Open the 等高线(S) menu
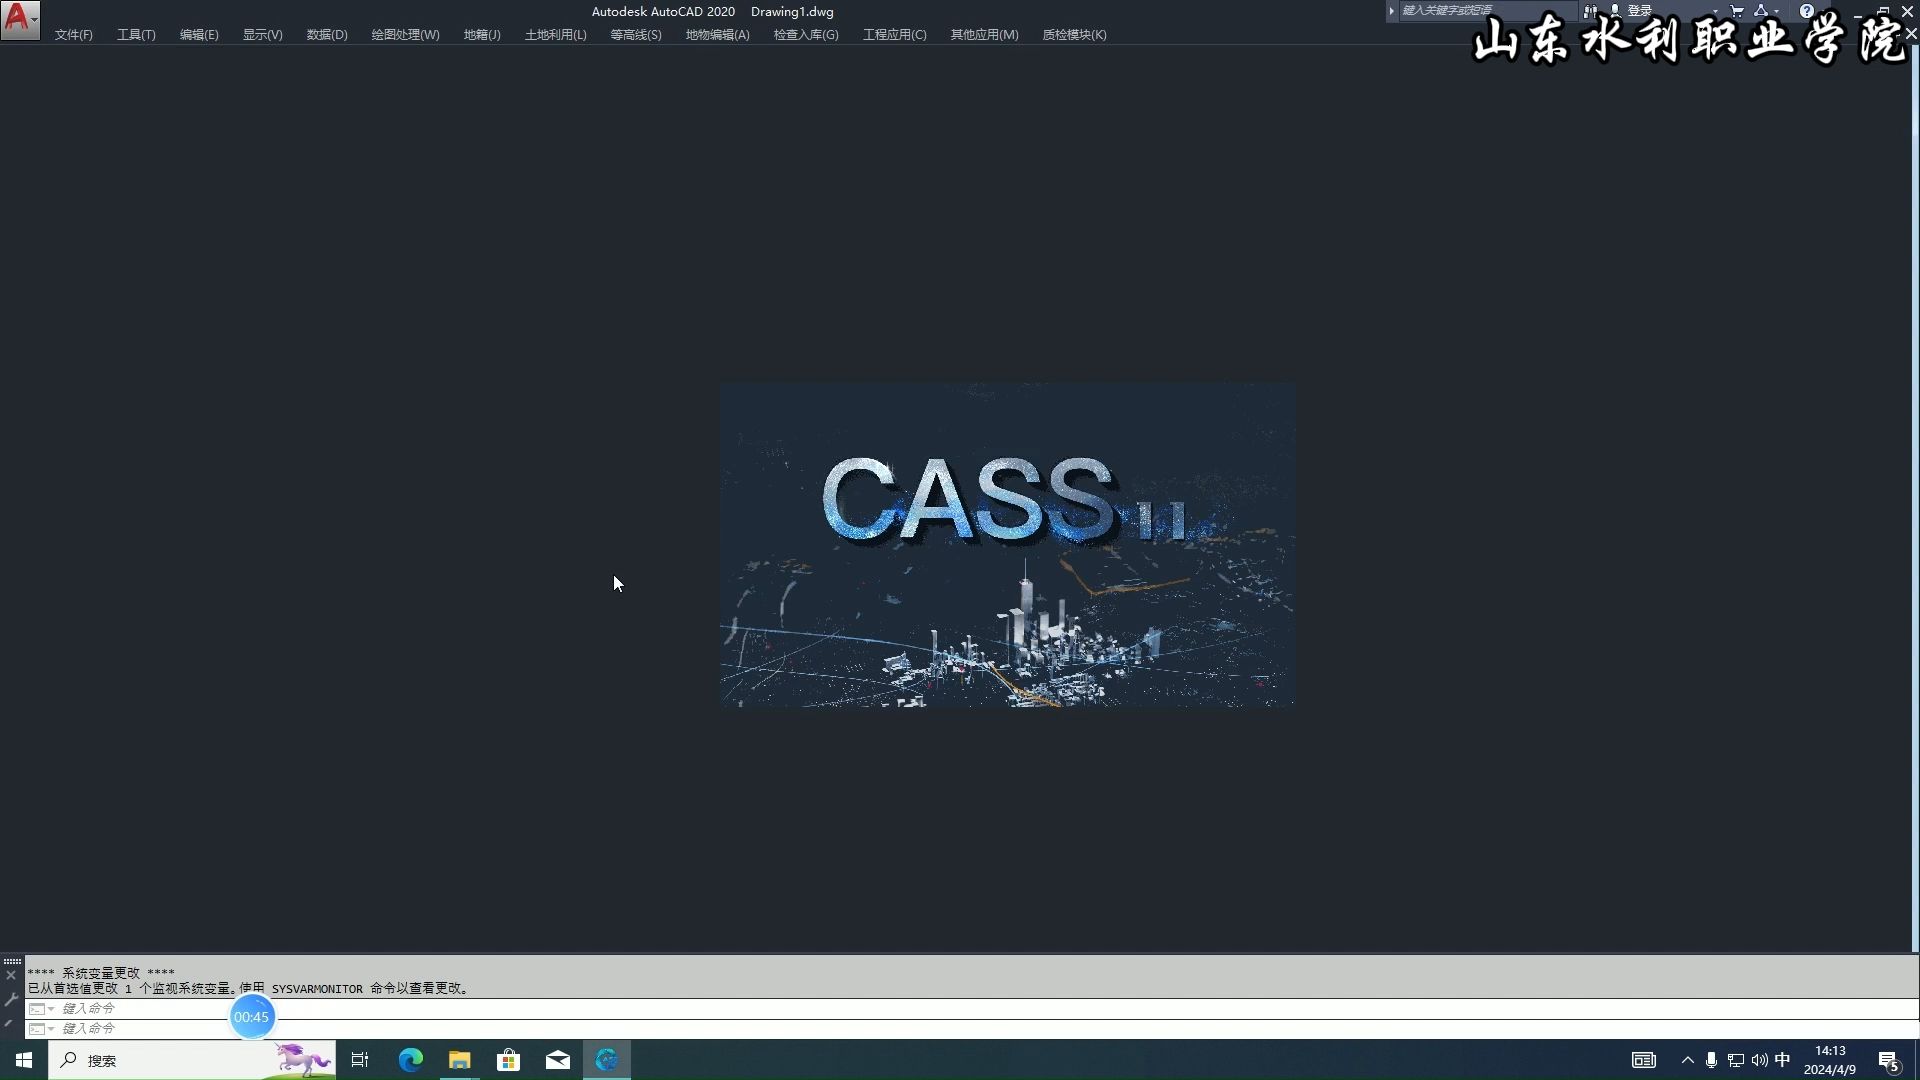 pyautogui.click(x=636, y=35)
